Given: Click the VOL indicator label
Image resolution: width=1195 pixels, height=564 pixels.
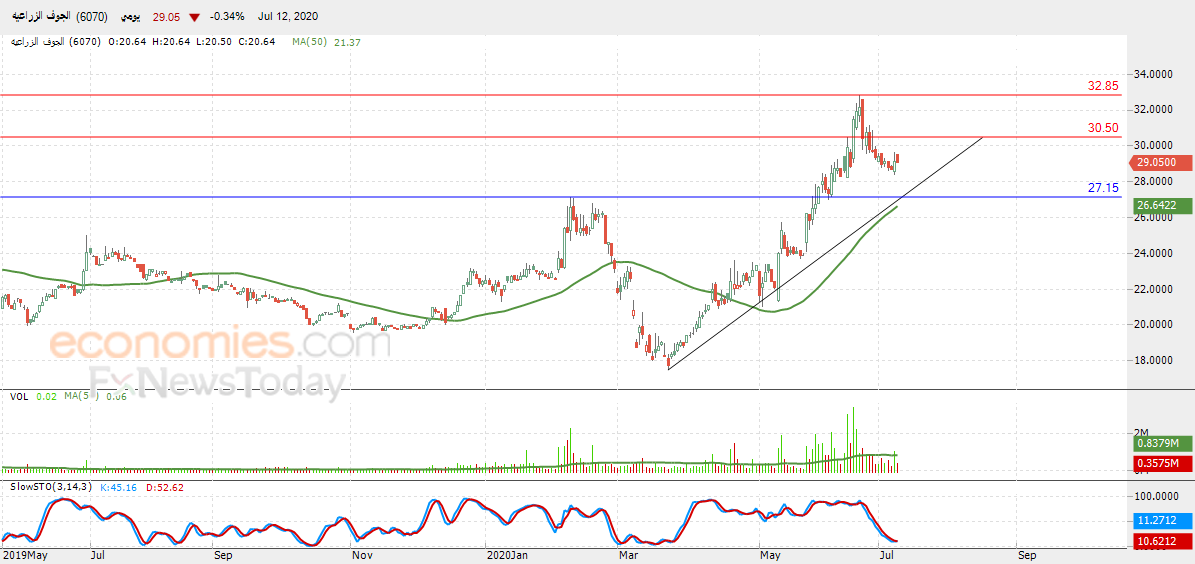Looking at the screenshot, I should point(19,397).
